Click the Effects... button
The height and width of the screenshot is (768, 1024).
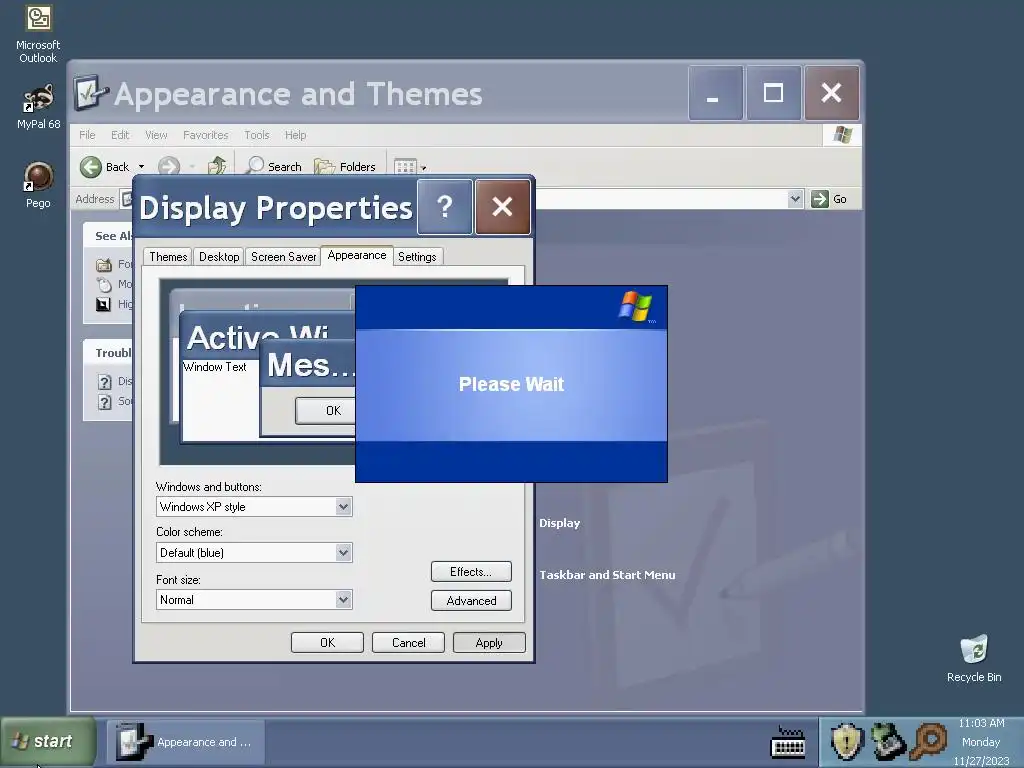(x=471, y=571)
